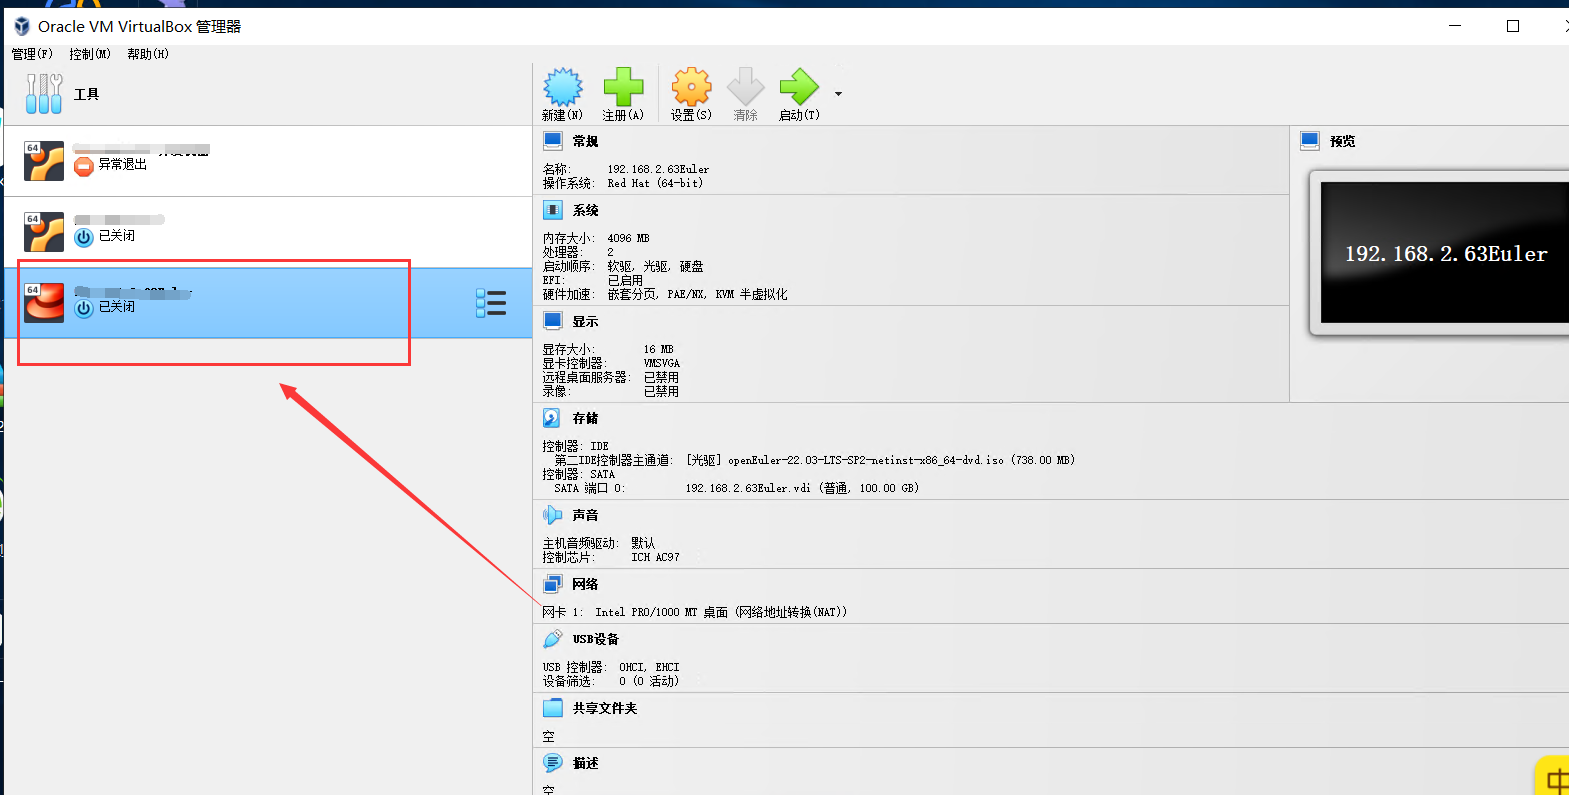Click the VirtualBox cube title bar icon

[x=22, y=26]
